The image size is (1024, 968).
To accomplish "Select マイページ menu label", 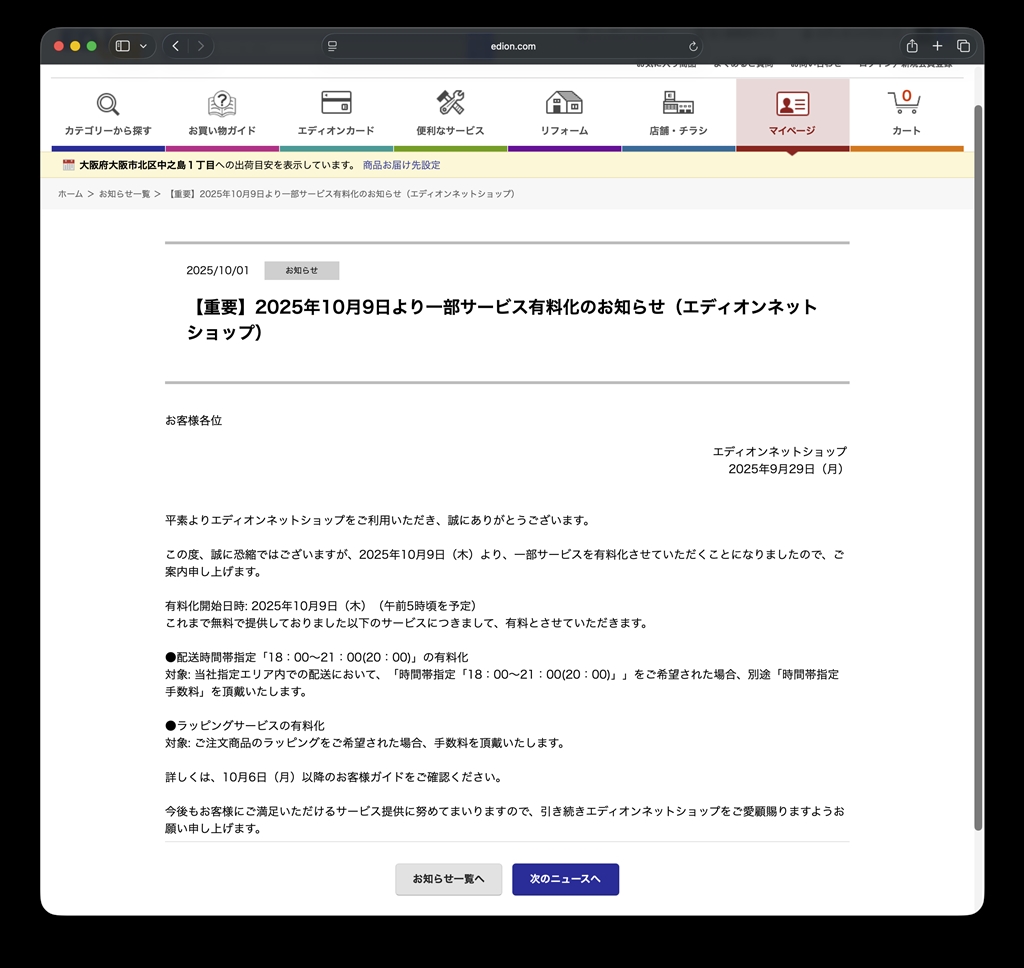I will (792, 131).
